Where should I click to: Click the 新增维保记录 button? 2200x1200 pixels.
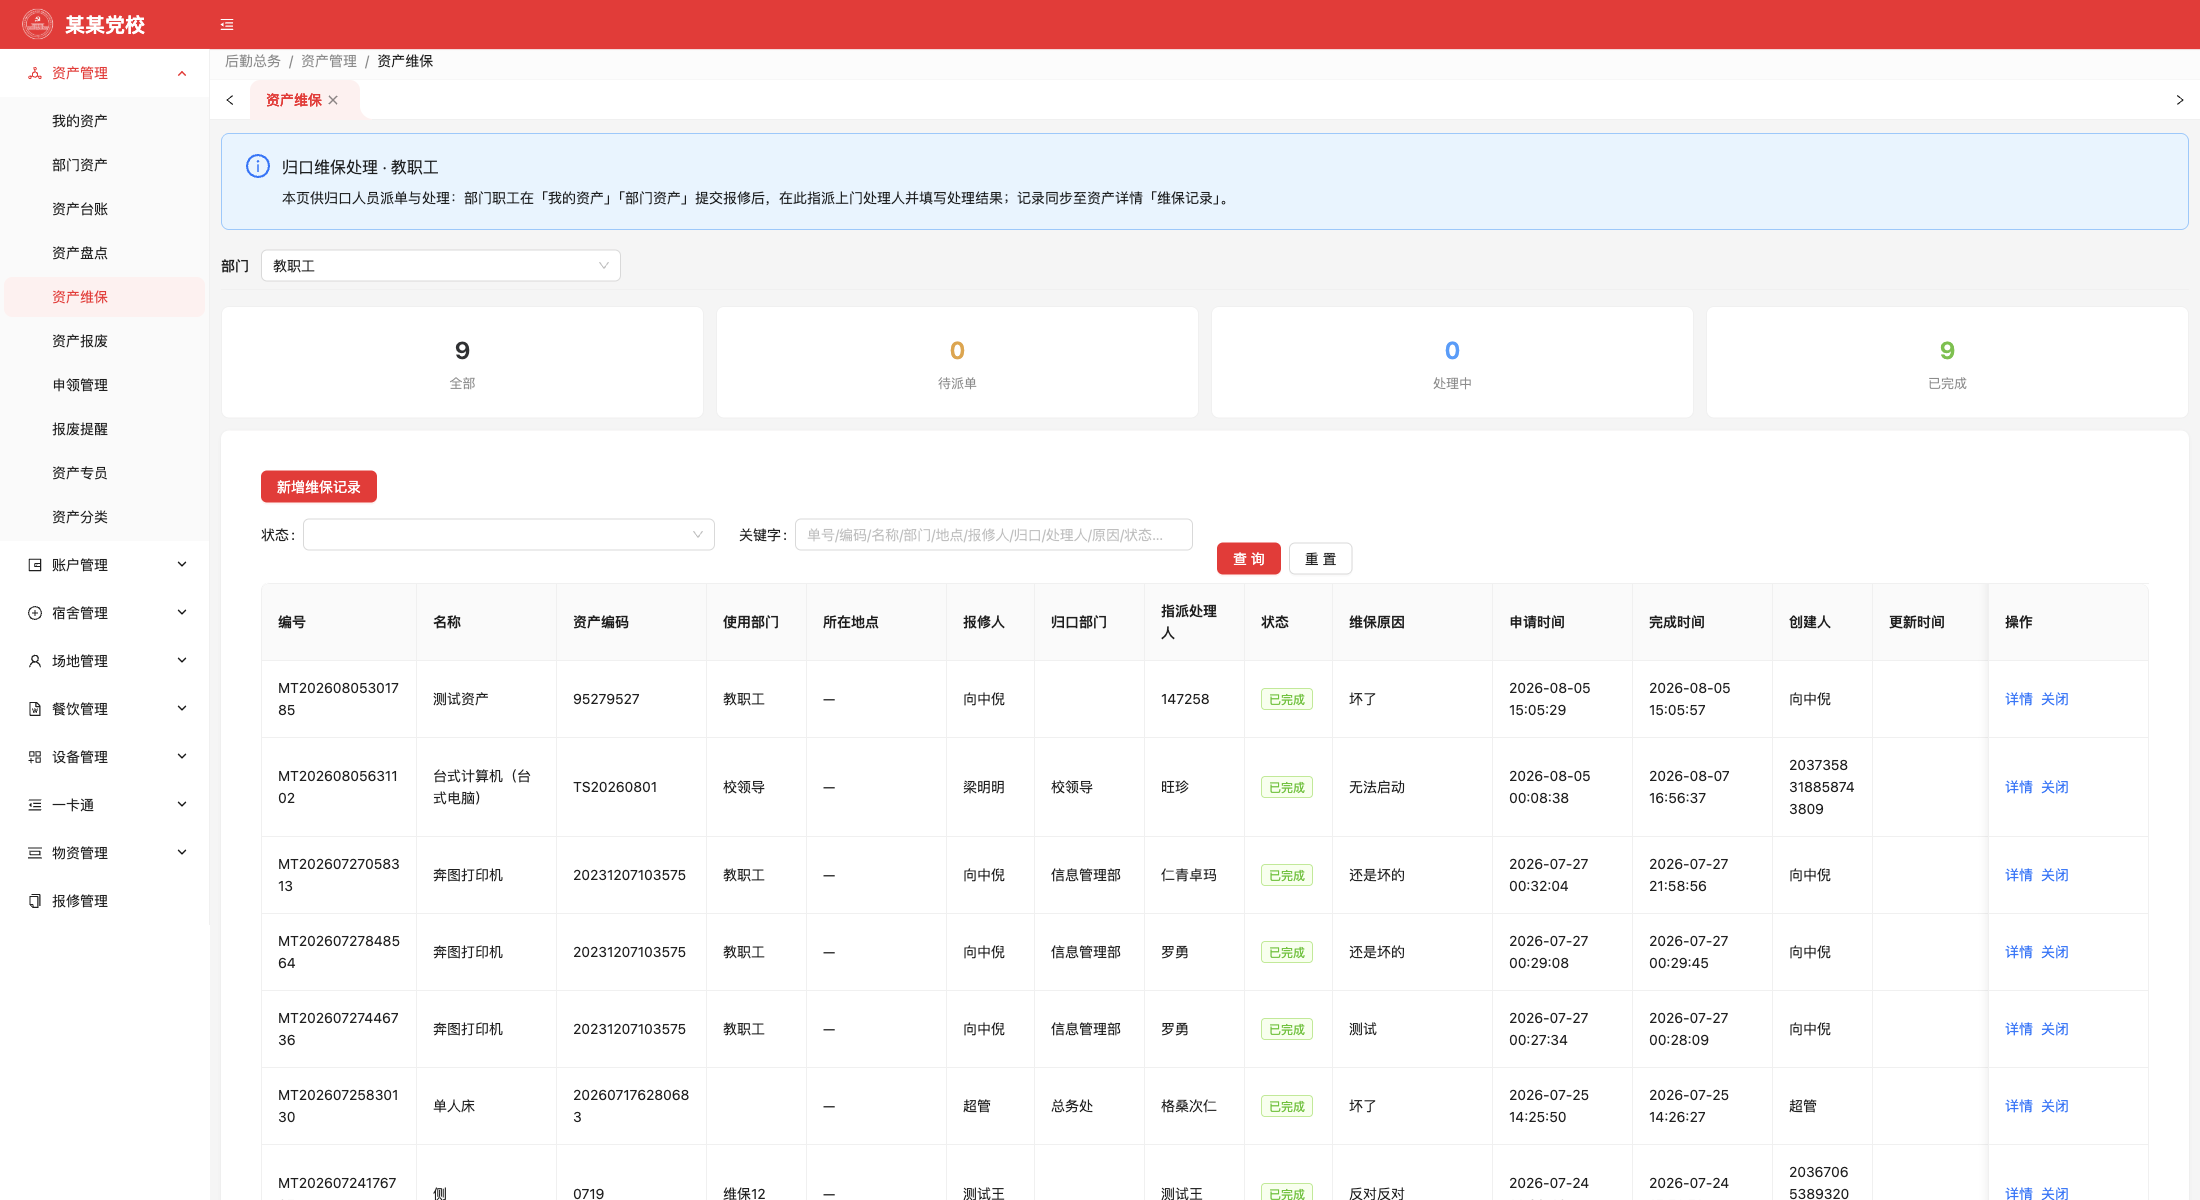(319, 487)
